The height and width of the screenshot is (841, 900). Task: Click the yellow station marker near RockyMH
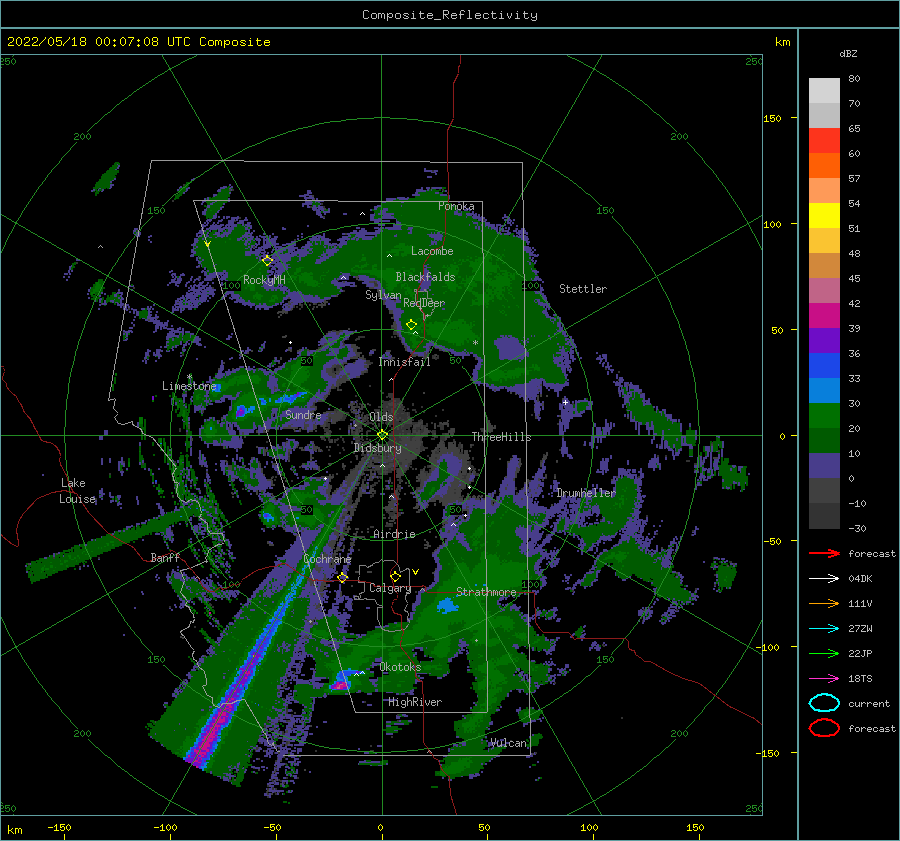click(267, 261)
